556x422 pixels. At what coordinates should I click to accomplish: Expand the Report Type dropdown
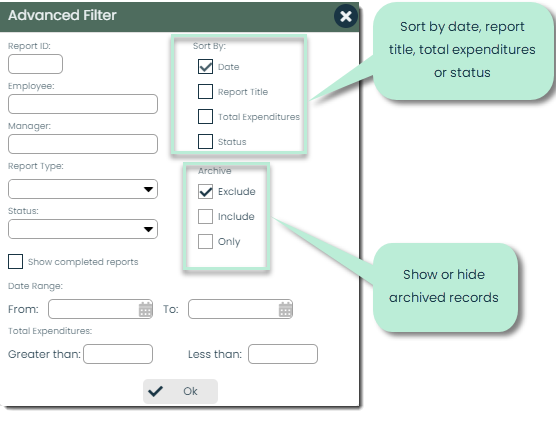[83, 189]
